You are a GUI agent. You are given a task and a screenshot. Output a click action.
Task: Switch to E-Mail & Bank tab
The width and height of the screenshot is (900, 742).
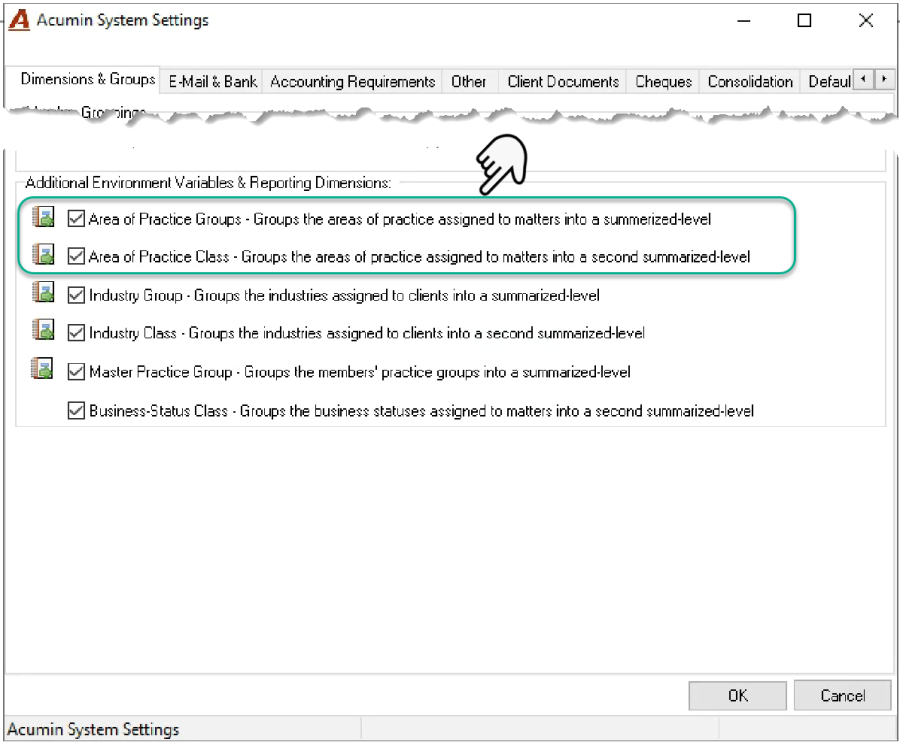[x=212, y=81]
